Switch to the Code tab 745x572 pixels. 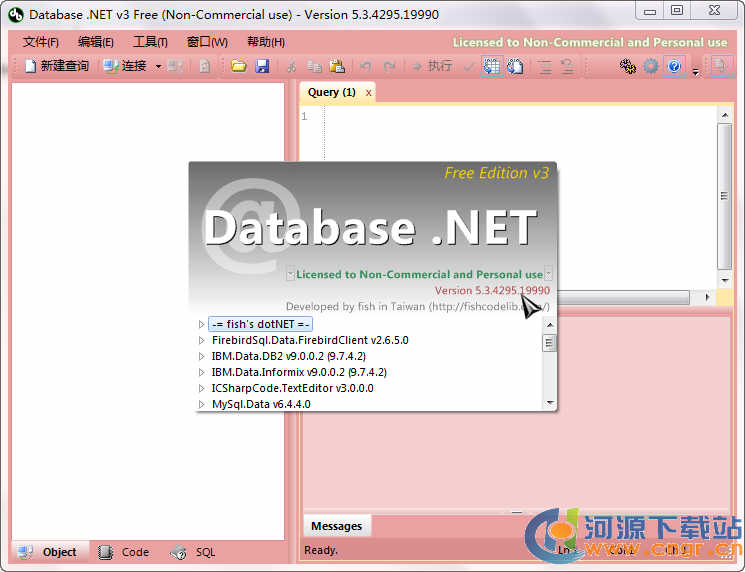[123, 552]
